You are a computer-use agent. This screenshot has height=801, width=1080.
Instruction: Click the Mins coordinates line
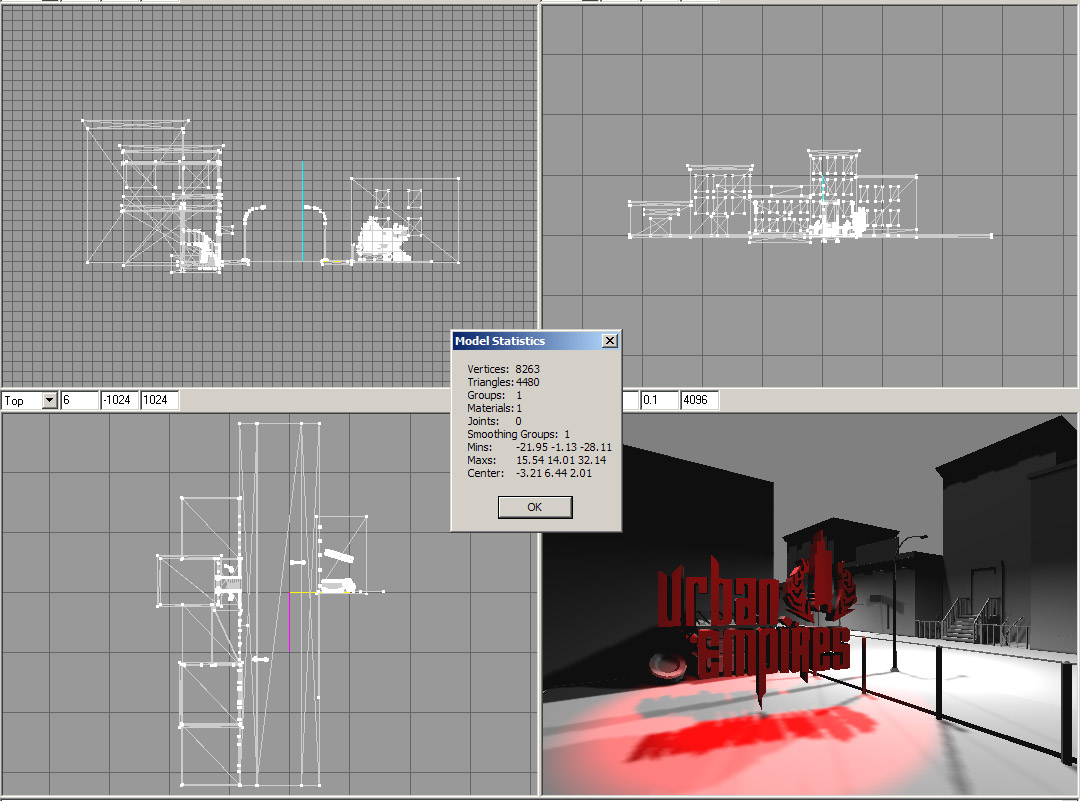click(x=539, y=448)
